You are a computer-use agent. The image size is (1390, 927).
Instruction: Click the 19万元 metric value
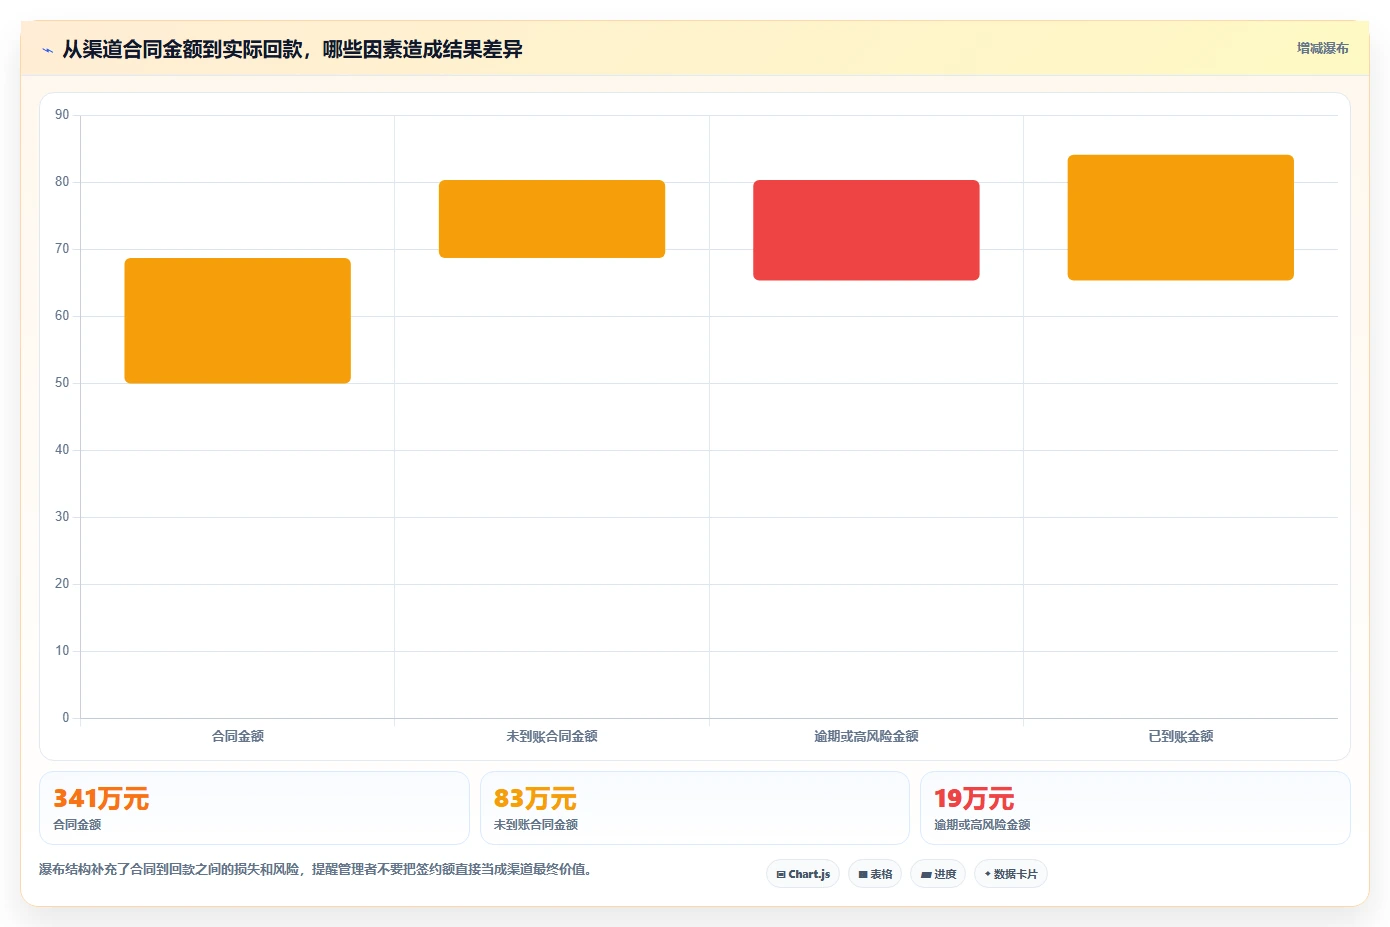974,799
